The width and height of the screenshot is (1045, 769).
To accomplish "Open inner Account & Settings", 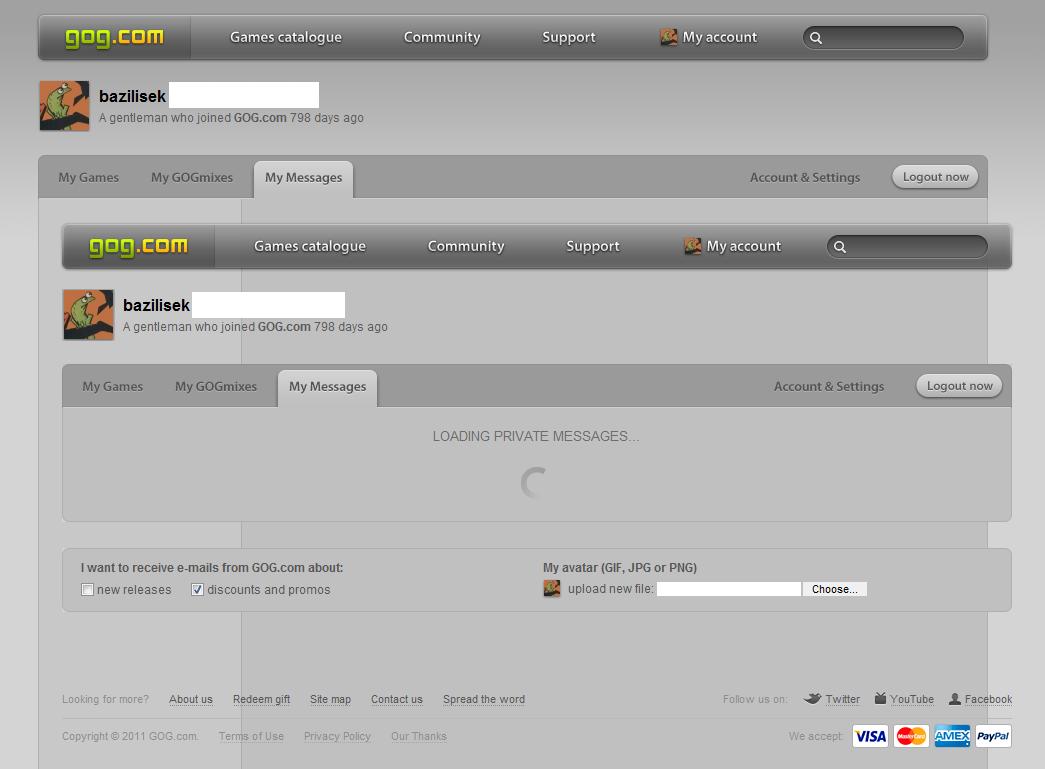I will [x=829, y=386].
